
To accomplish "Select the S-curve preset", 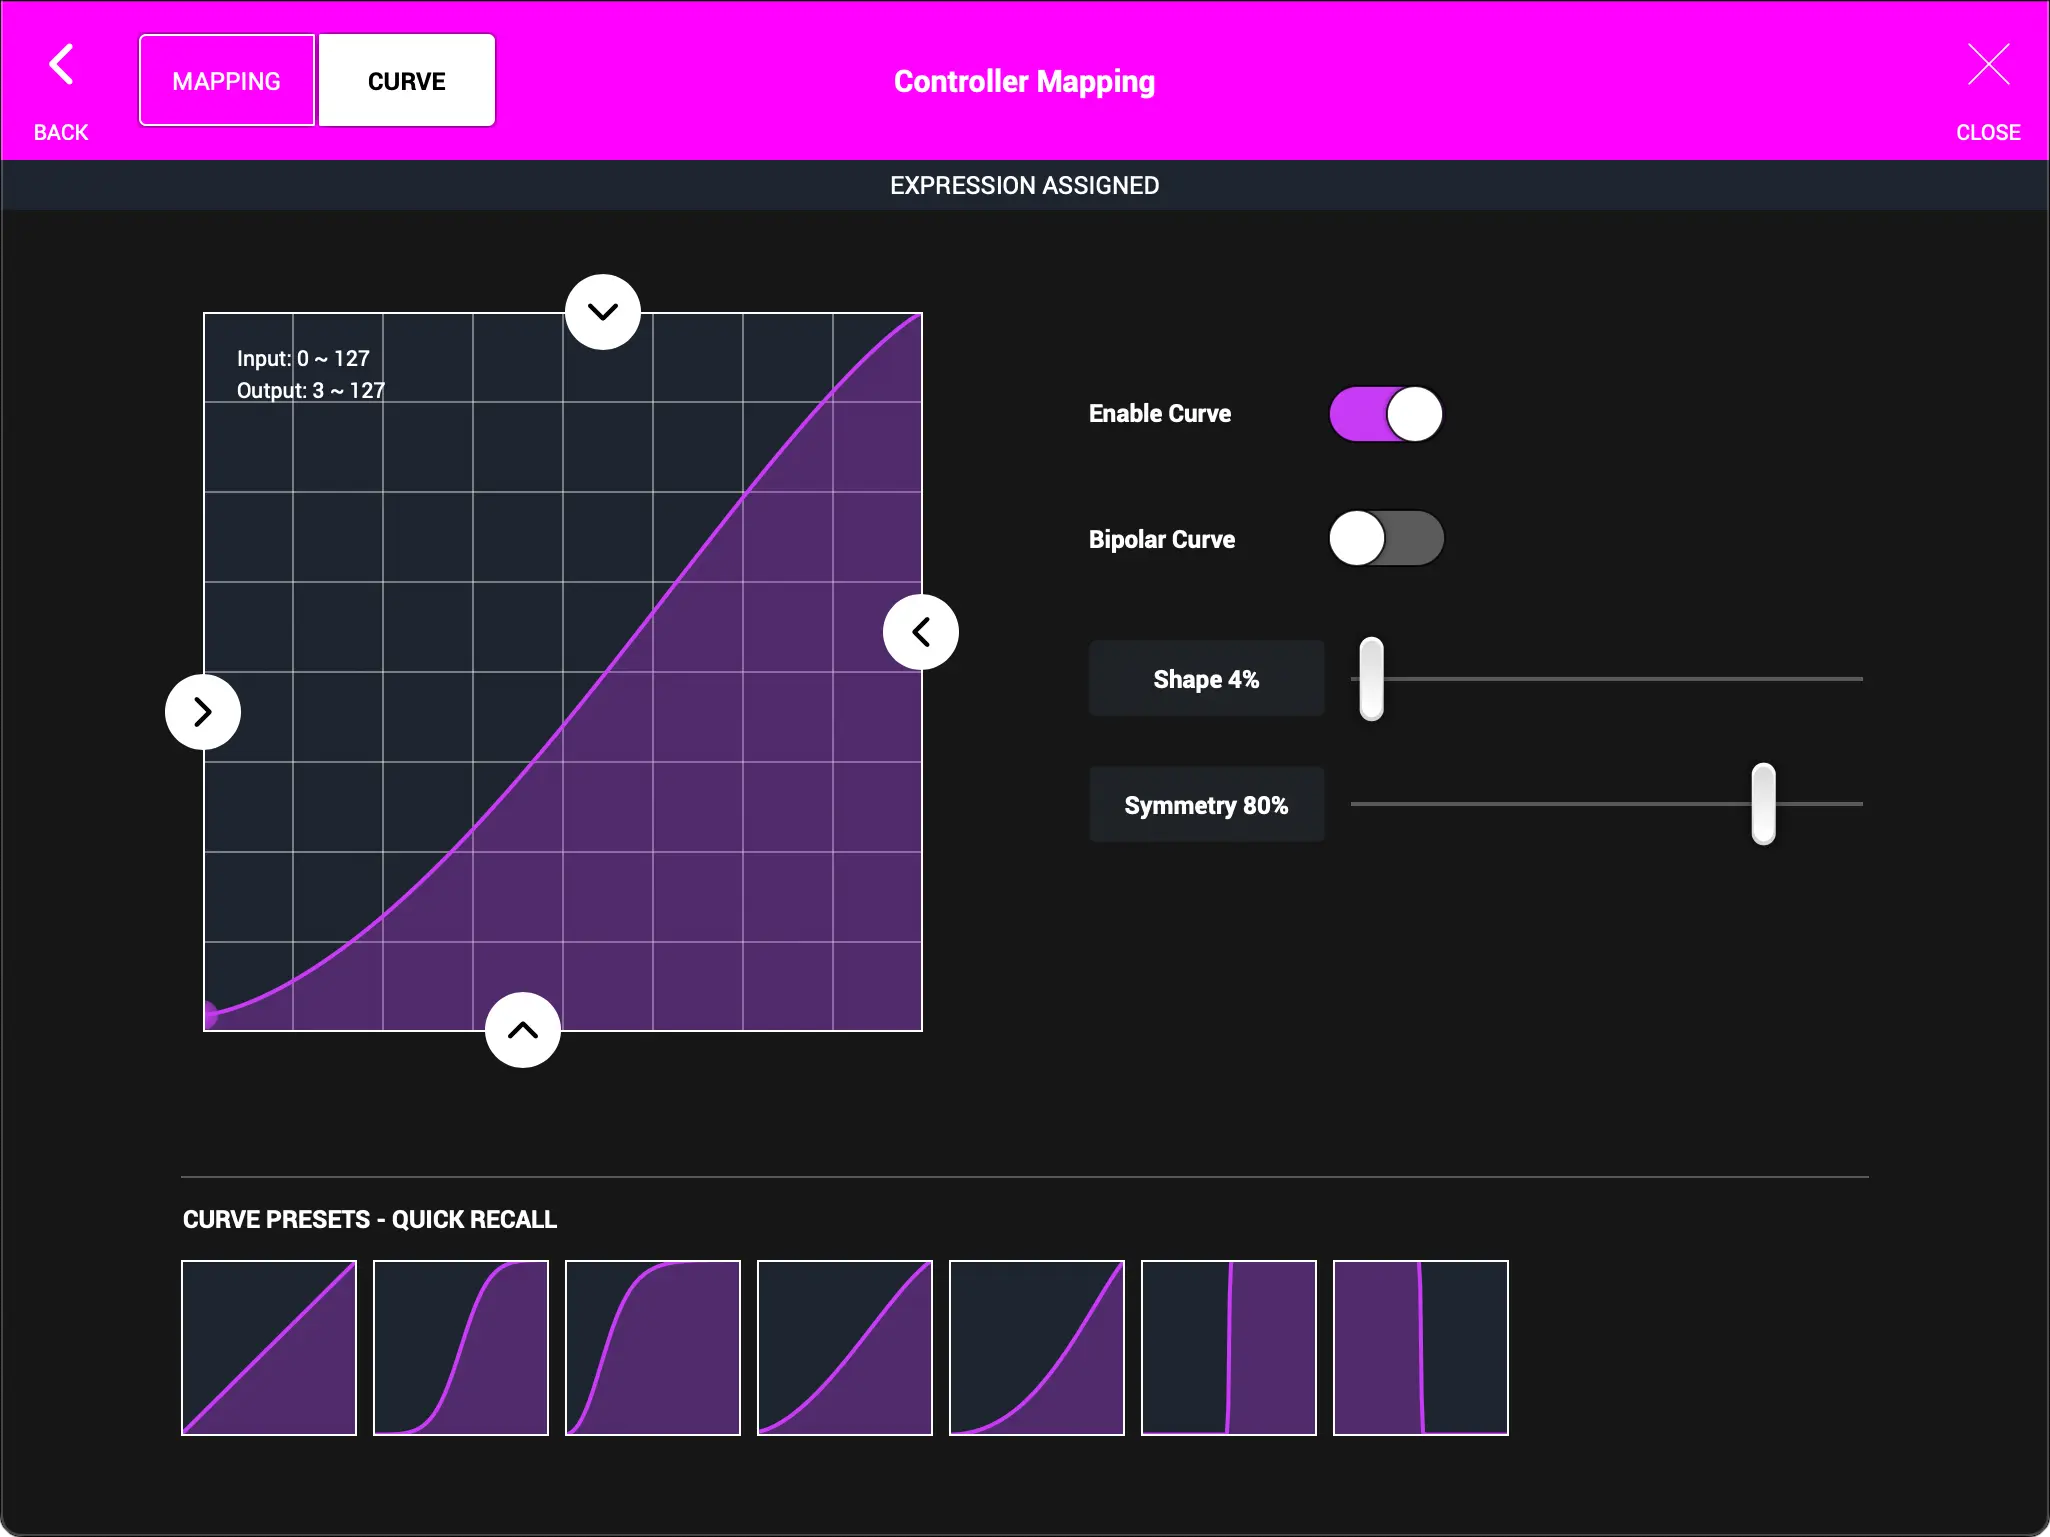I will tap(460, 1347).
